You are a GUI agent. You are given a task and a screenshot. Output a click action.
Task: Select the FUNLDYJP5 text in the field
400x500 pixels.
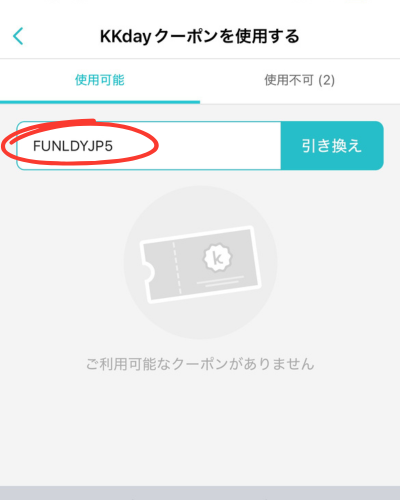(73, 146)
